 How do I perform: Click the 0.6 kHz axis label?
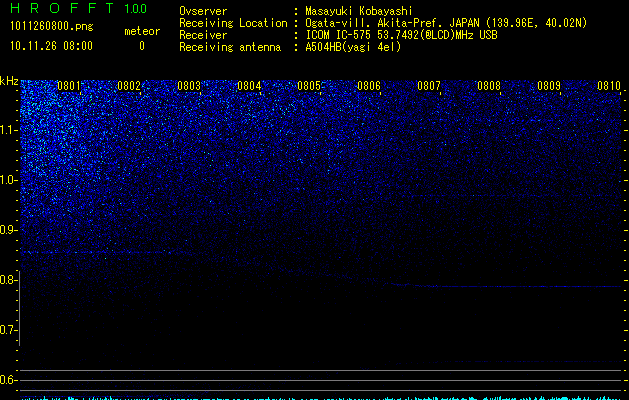coord(9,380)
